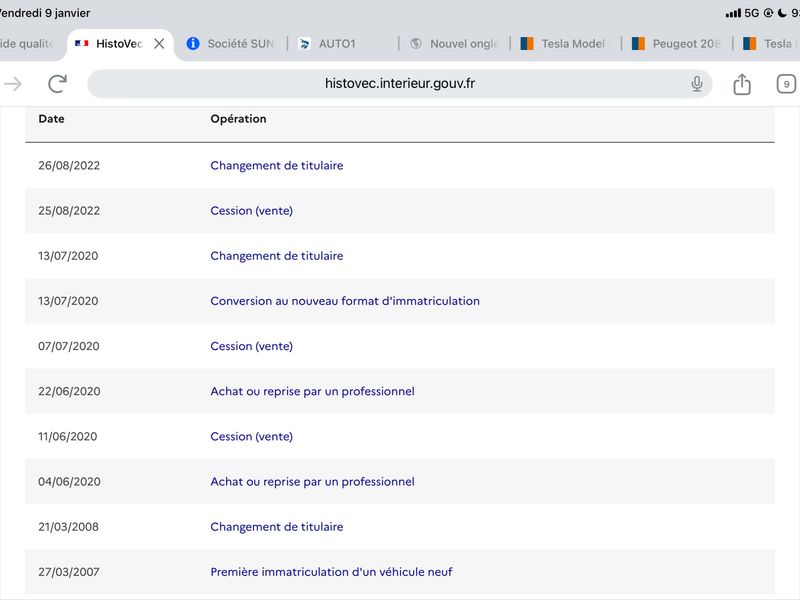Switch to the Tesla Model tab
800x600 pixels.
click(563, 44)
